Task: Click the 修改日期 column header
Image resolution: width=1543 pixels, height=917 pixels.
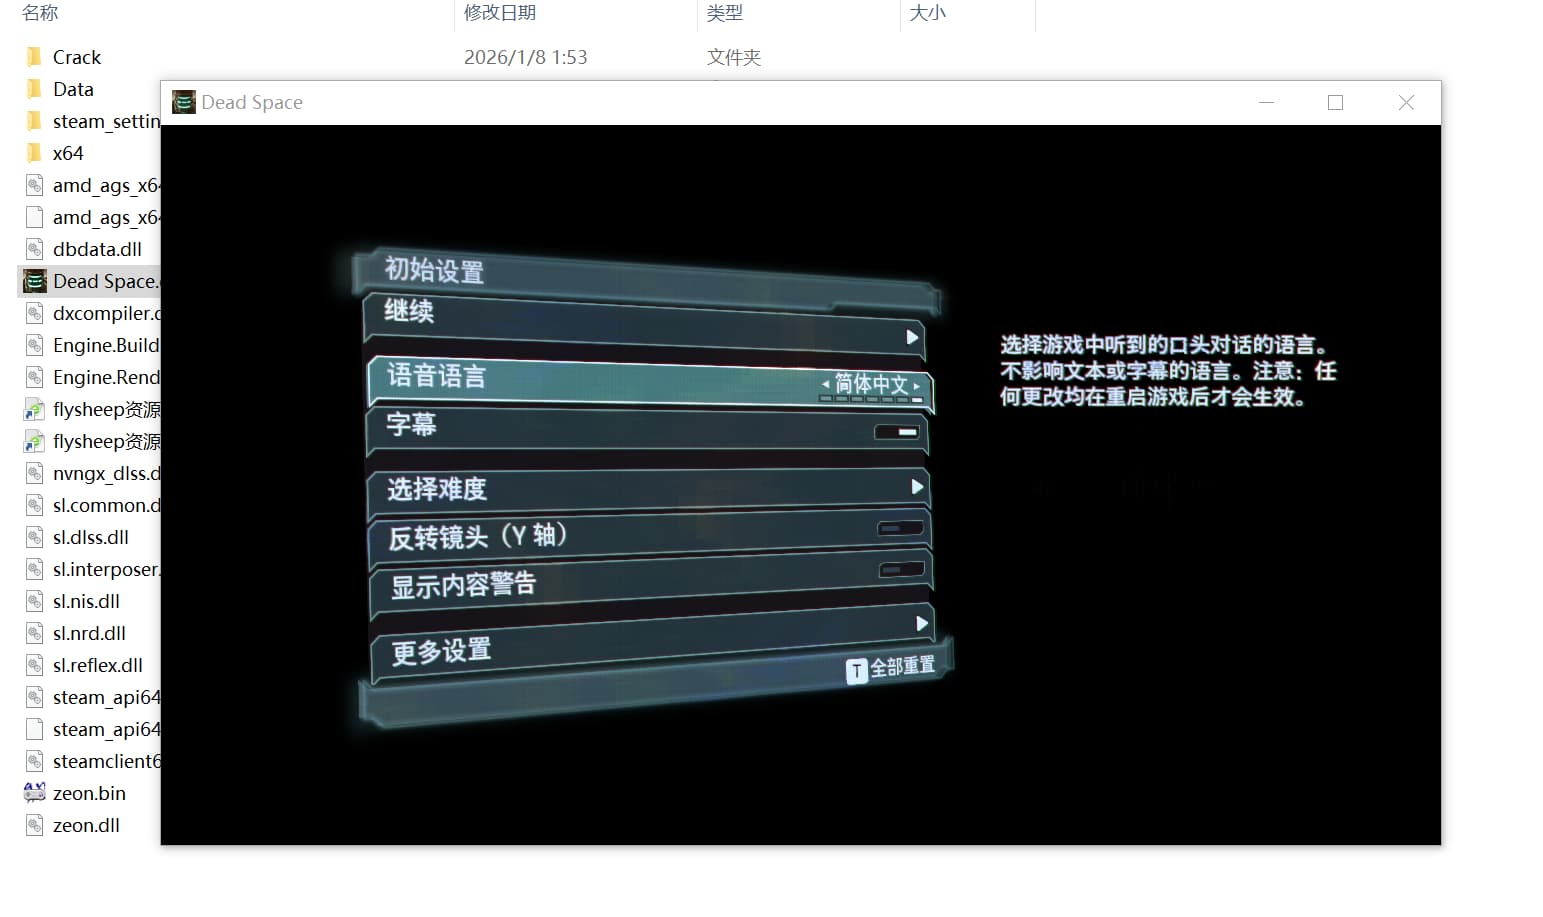Action: click(499, 13)
